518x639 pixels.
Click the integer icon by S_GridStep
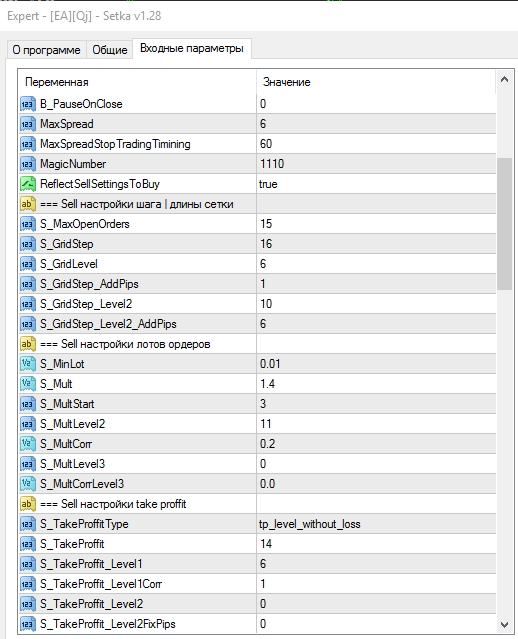[x=28, y=244]
